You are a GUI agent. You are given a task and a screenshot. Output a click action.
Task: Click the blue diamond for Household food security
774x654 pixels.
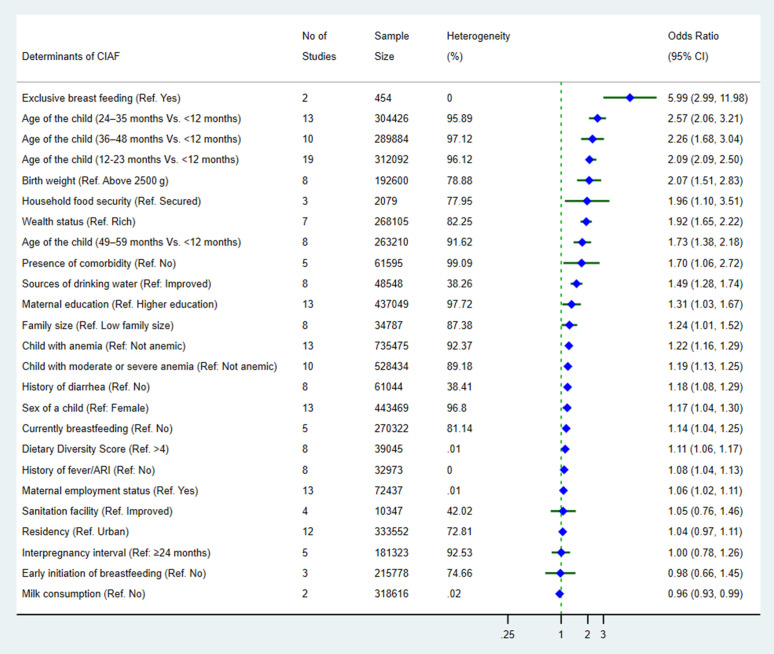click(x=587, y=201)
